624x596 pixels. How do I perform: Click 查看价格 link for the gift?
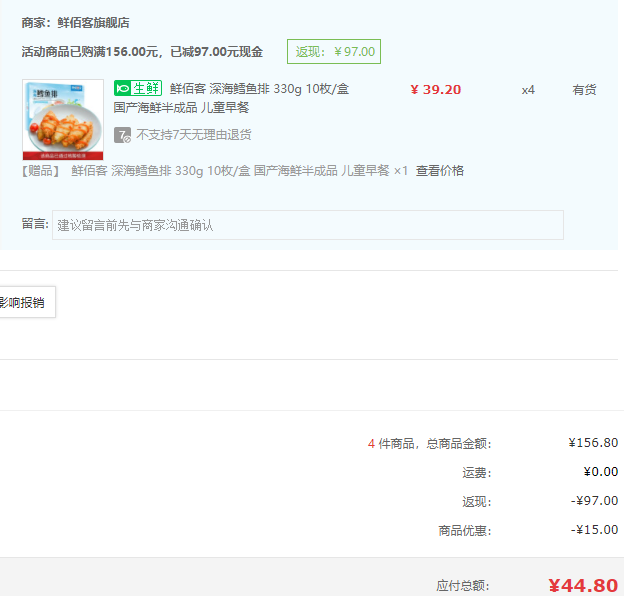point(440,171)
